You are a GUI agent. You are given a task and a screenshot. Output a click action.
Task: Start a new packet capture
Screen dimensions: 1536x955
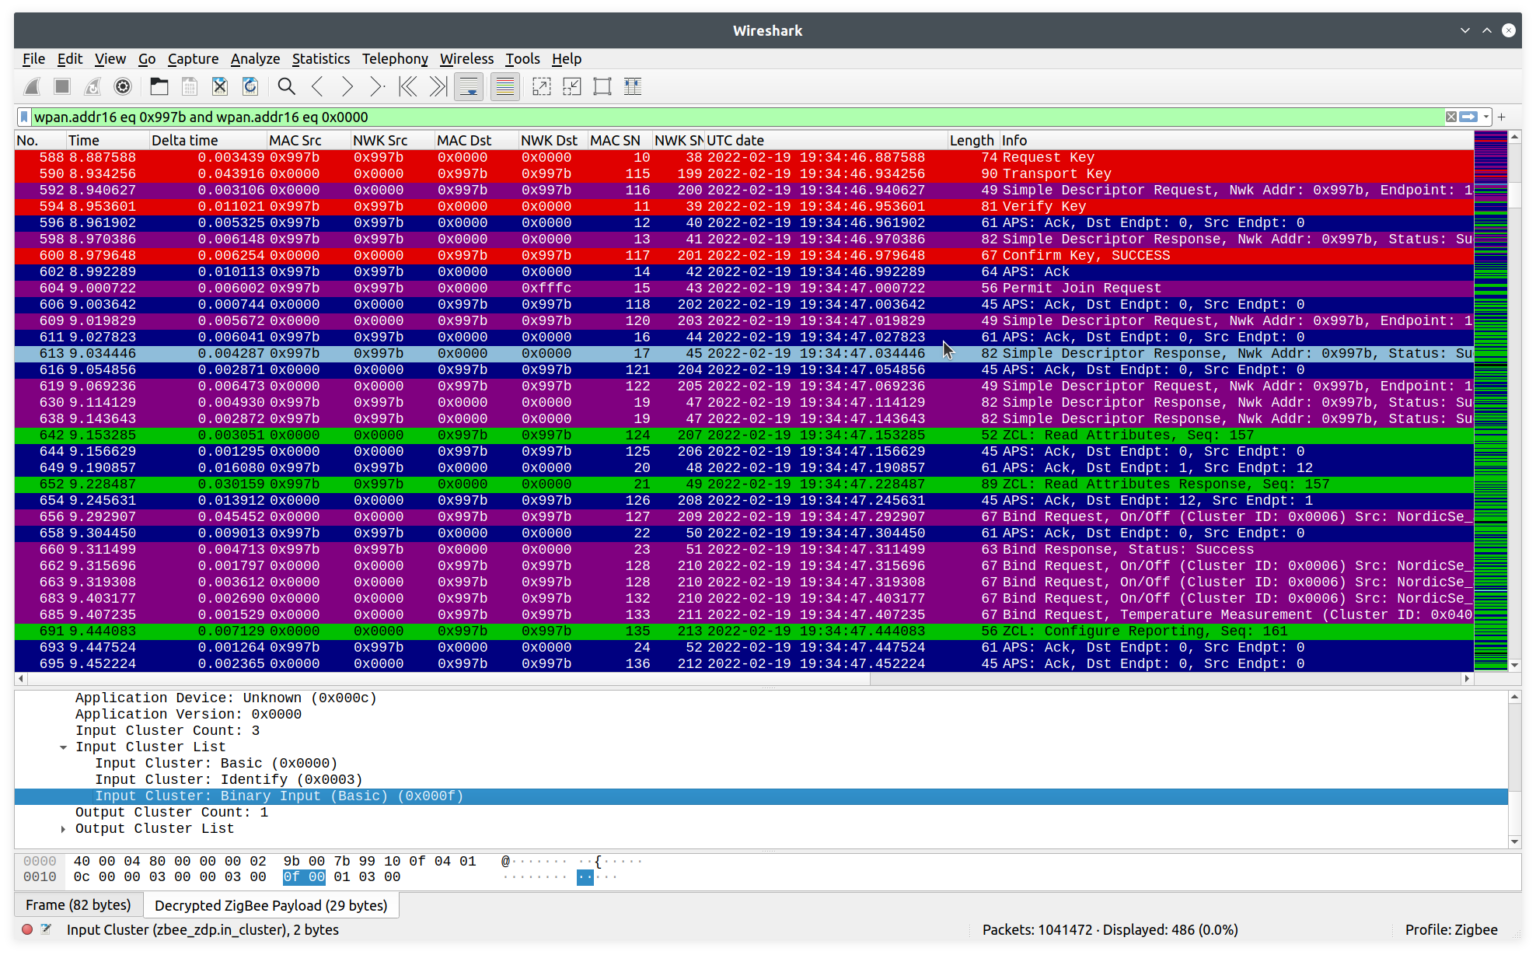point(31,86)
